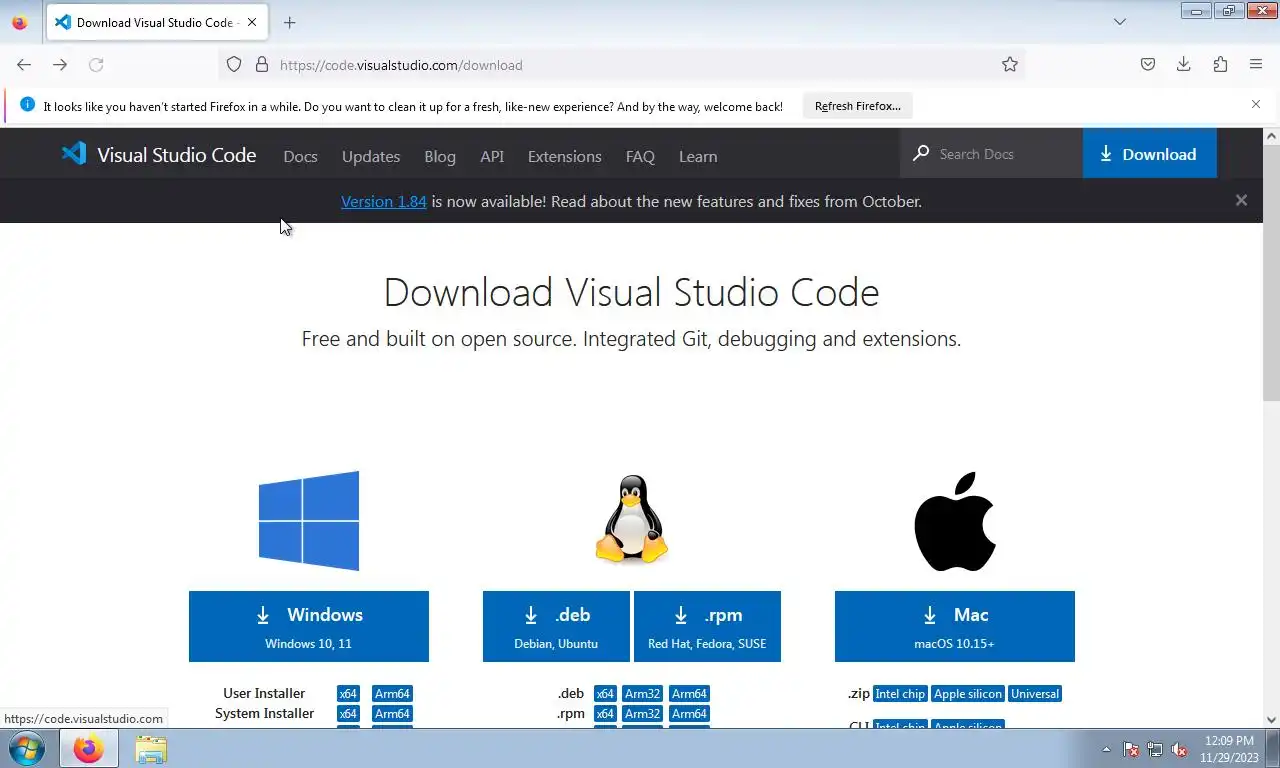Open the muted volume tray icon
The height and width of the screenshot is (768, 1280).
point(1179,750)
